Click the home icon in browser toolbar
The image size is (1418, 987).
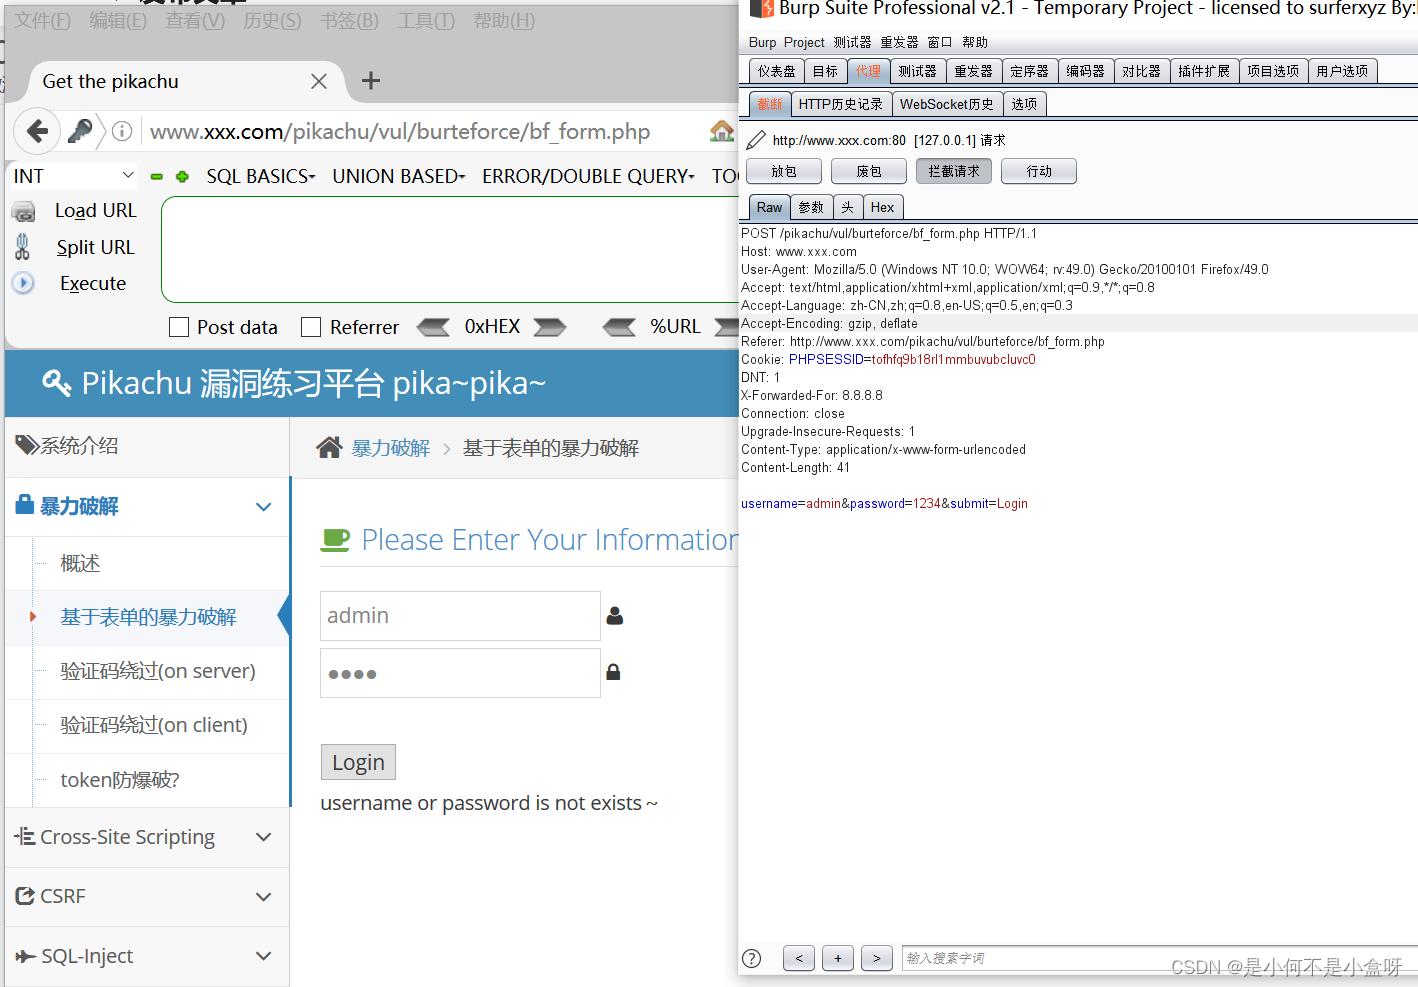click(x=722, y=131)
